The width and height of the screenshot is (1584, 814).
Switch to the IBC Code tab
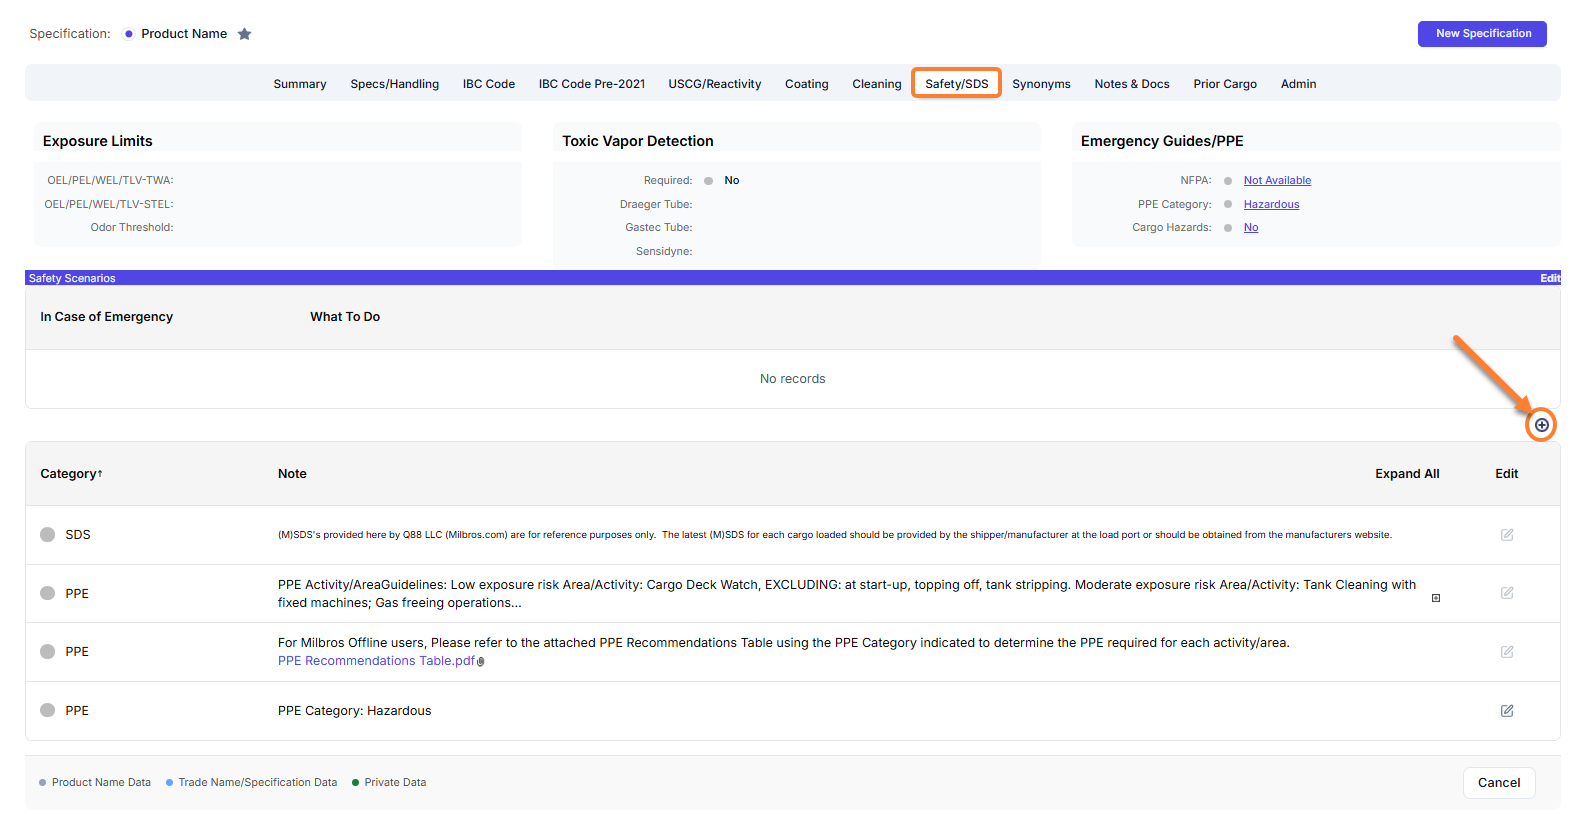point(489,84)
